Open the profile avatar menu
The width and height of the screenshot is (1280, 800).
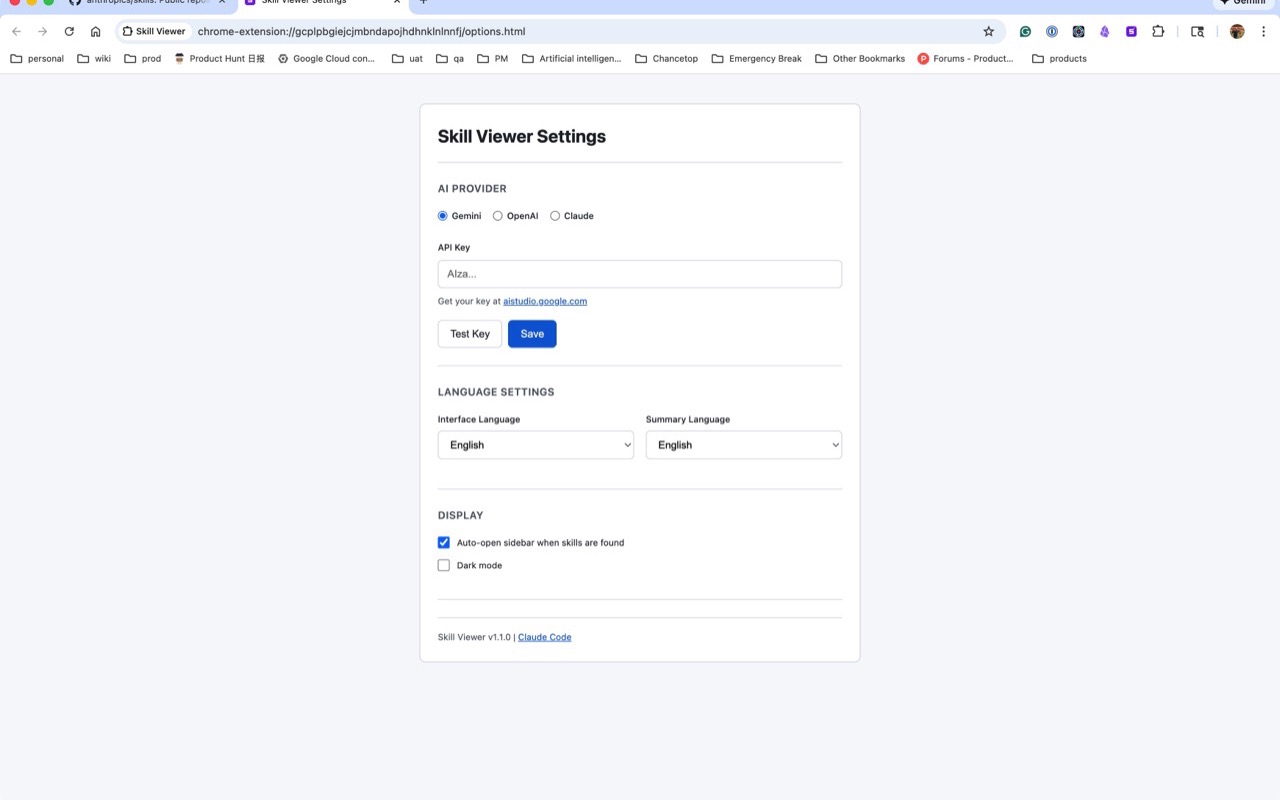[x=1237, y=31]
